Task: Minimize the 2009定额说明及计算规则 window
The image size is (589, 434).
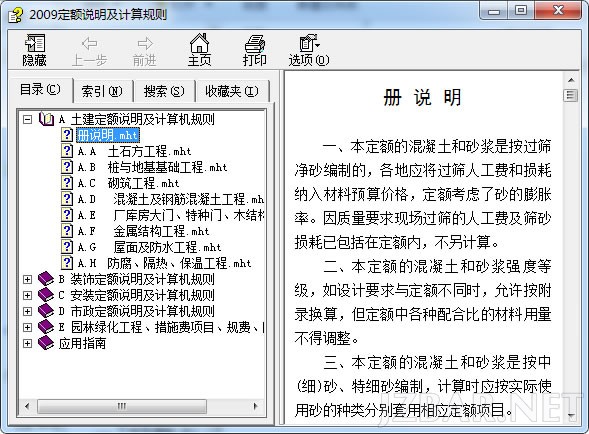Action: pyautogui.click(x=494, y=11)
